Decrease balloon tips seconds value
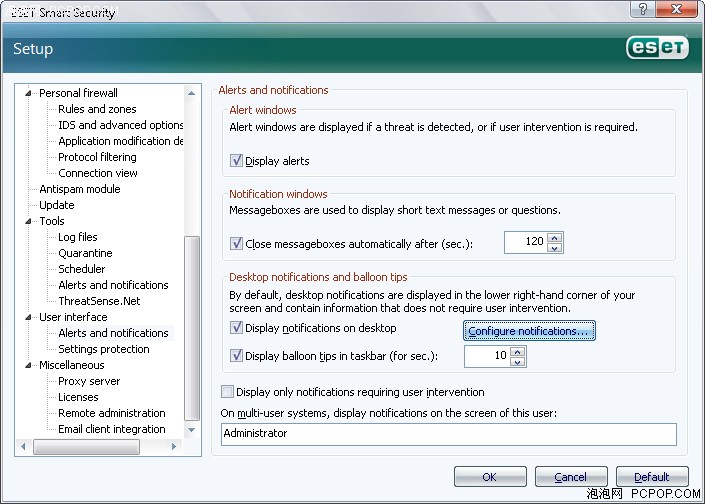The height and width of the screenshot is (504, 705). coord(518,361)
